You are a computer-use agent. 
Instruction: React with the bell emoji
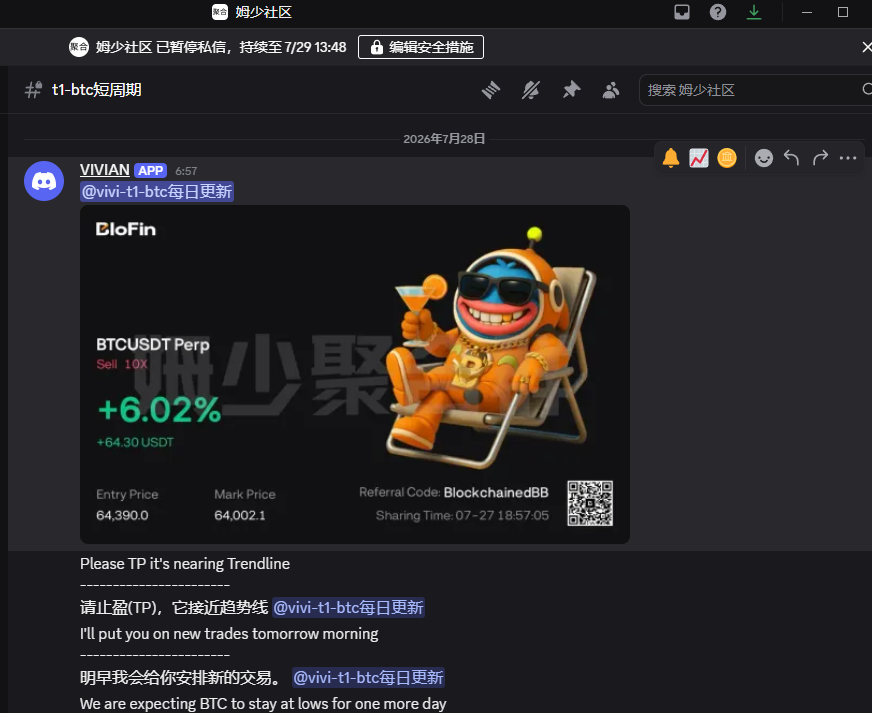[x=671, y=159]
